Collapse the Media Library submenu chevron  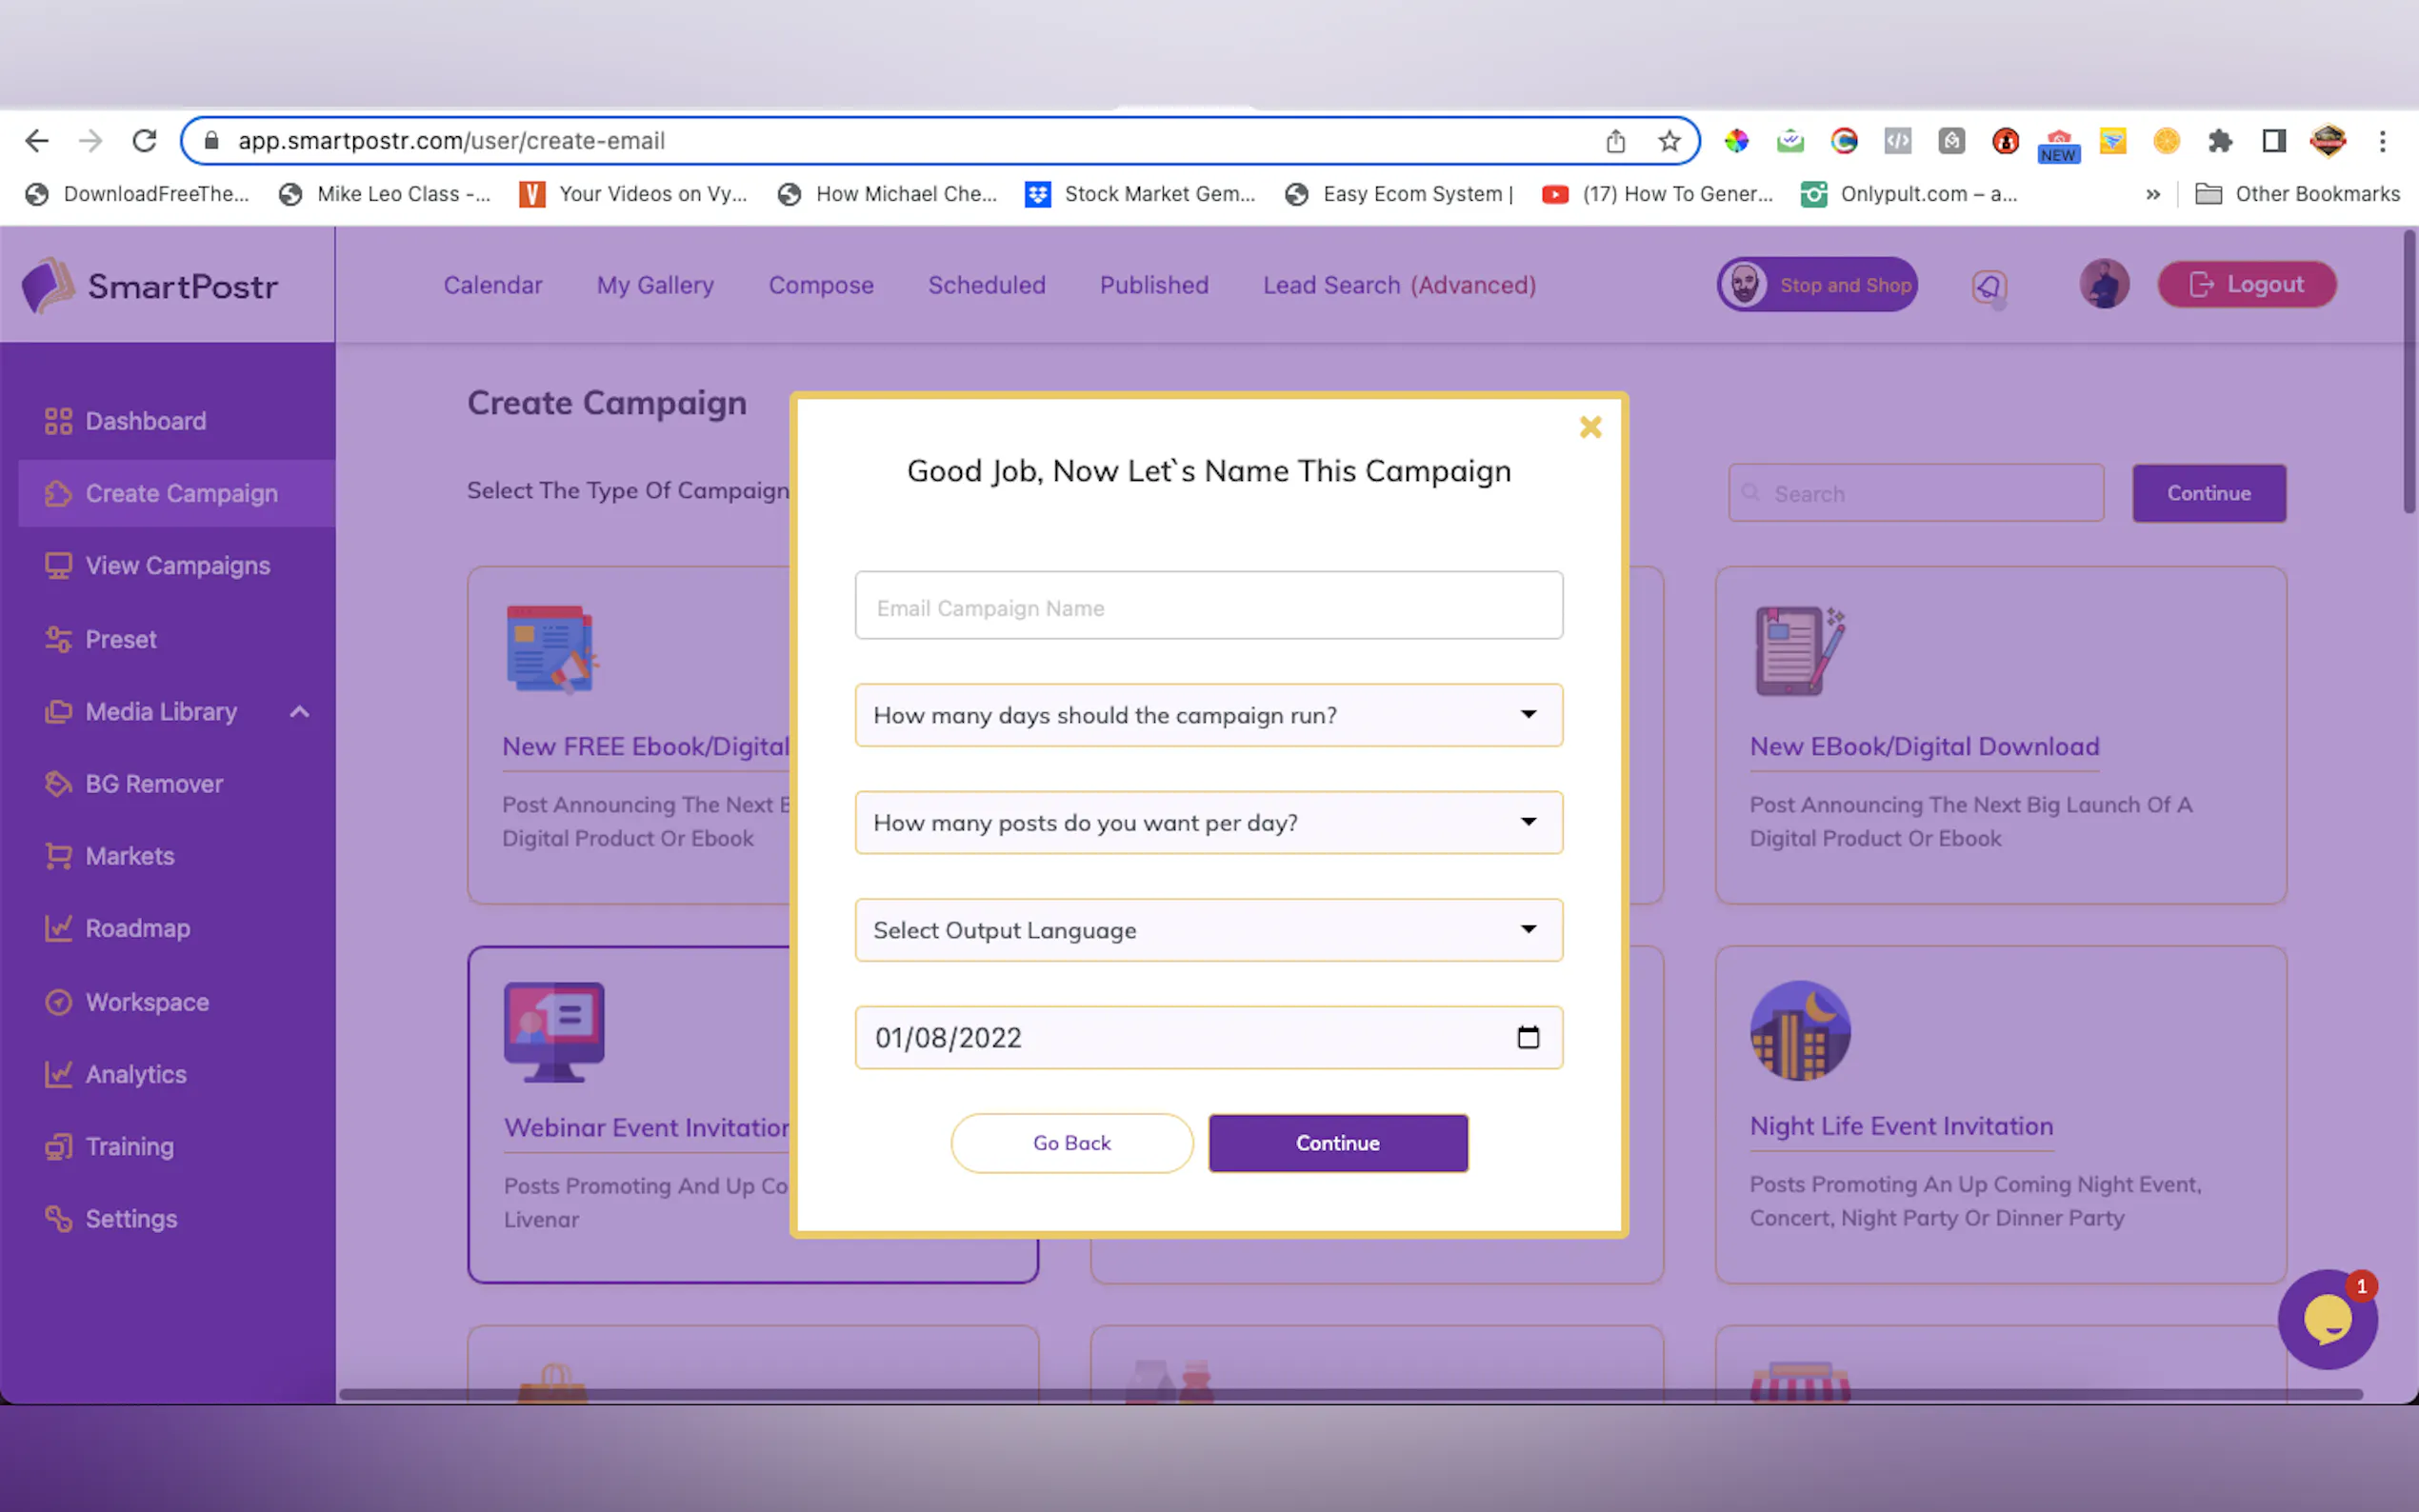pyautogui.click(x=299, y=712)
